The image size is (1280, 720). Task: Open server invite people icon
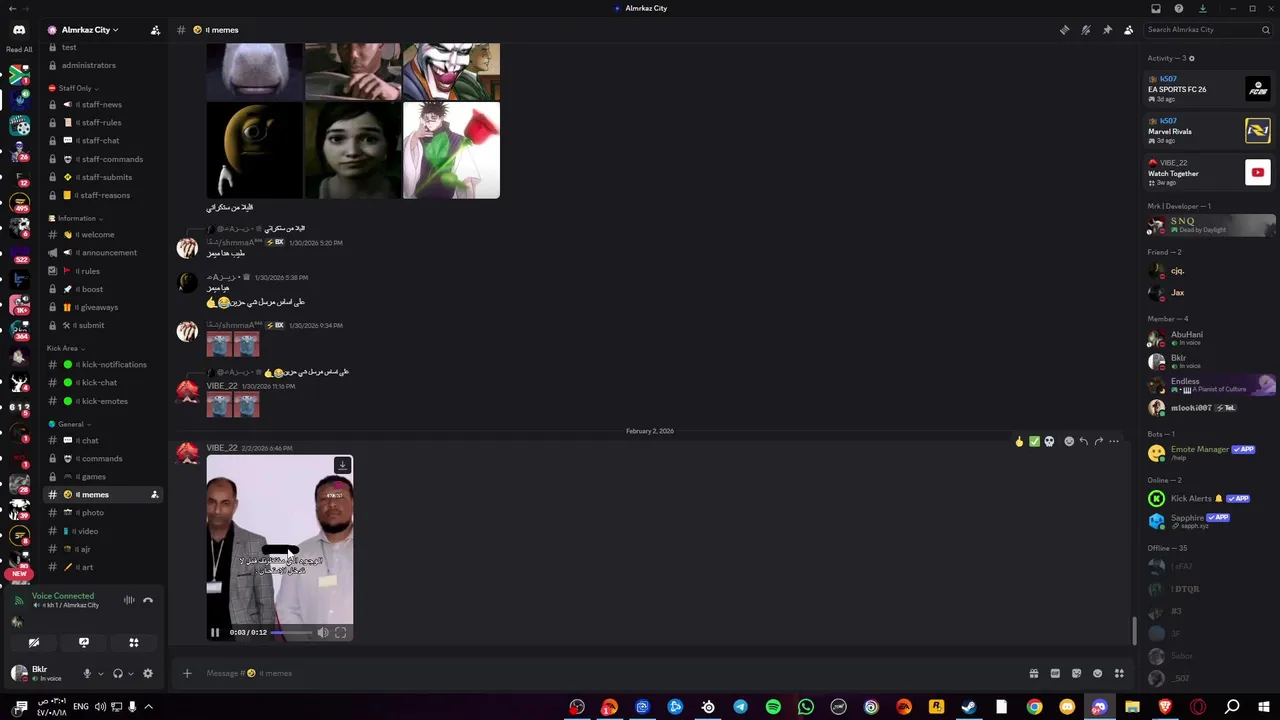pyautogui.click(x=155, y=30)
